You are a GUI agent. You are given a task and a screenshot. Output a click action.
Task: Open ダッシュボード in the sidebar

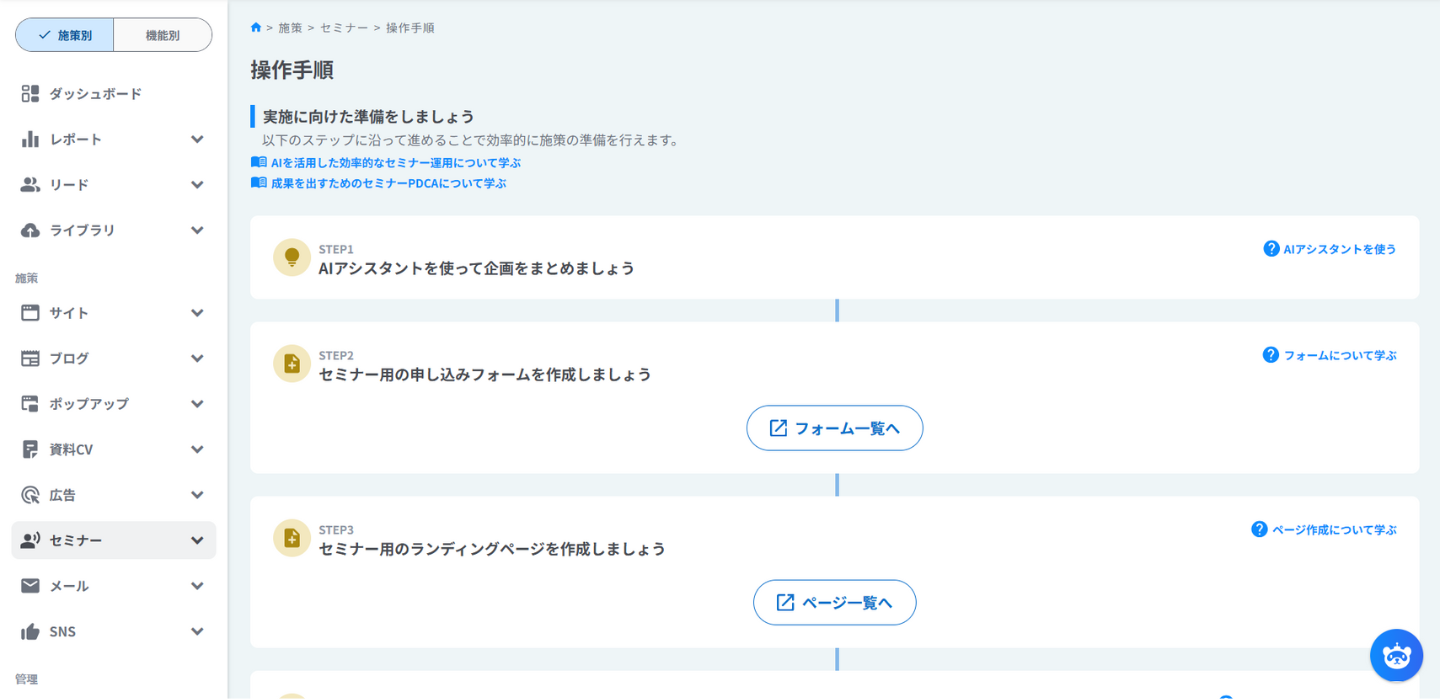pos(96,94)
